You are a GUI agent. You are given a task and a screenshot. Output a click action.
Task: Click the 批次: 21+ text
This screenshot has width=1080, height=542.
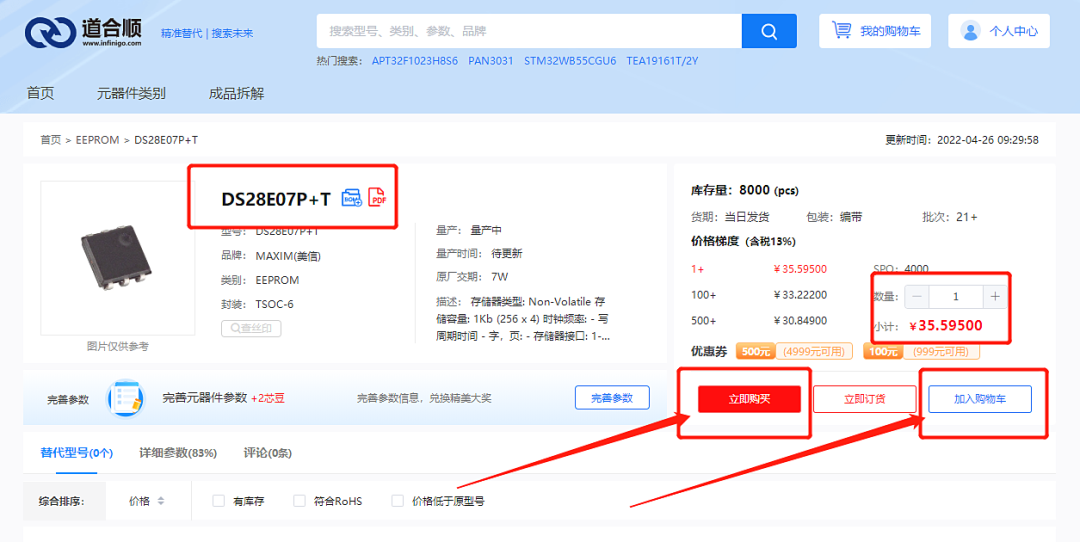(950, 217)
